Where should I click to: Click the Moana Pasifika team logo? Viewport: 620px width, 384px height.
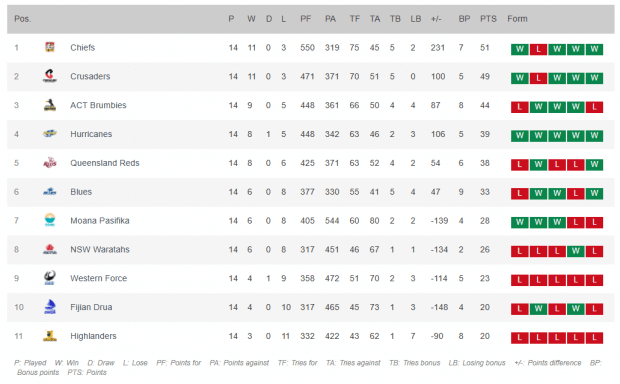tap(50, 220)
